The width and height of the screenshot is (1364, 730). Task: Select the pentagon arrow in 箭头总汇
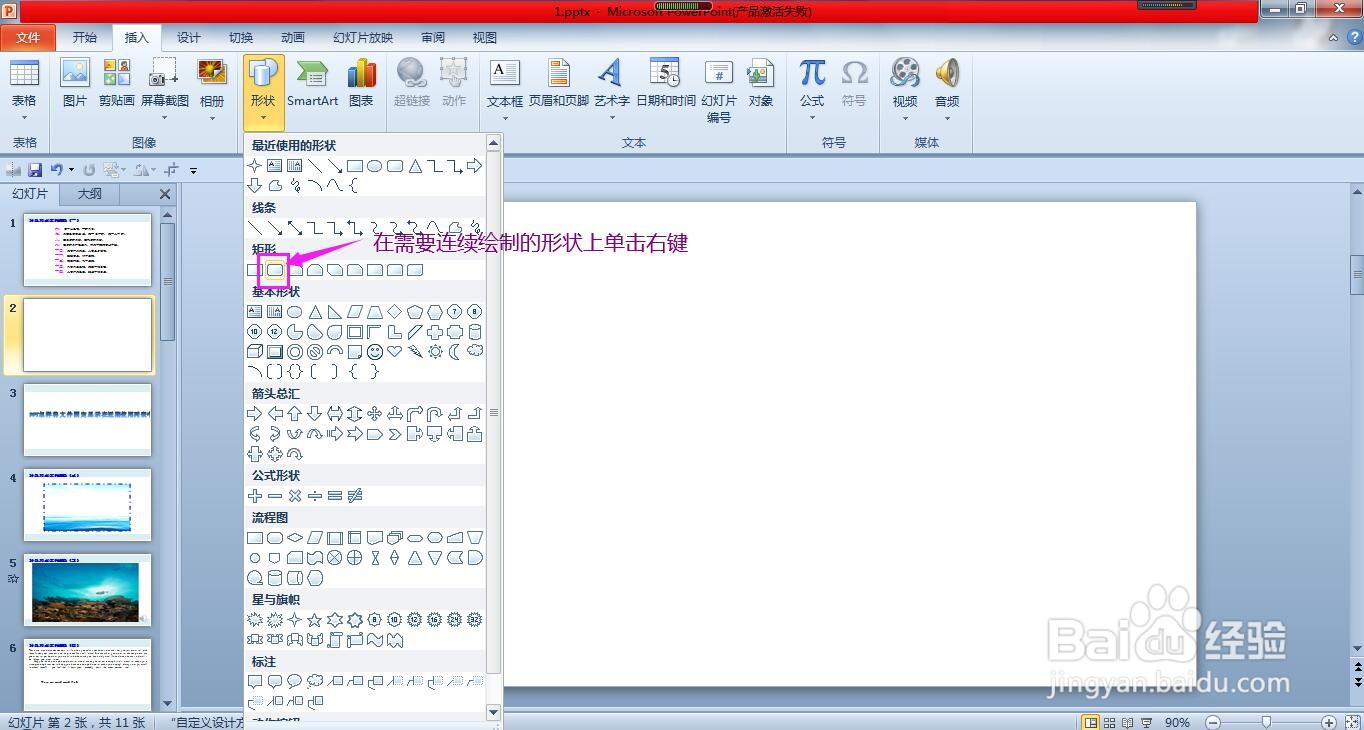pyautogui.click(x=375, y=434)
